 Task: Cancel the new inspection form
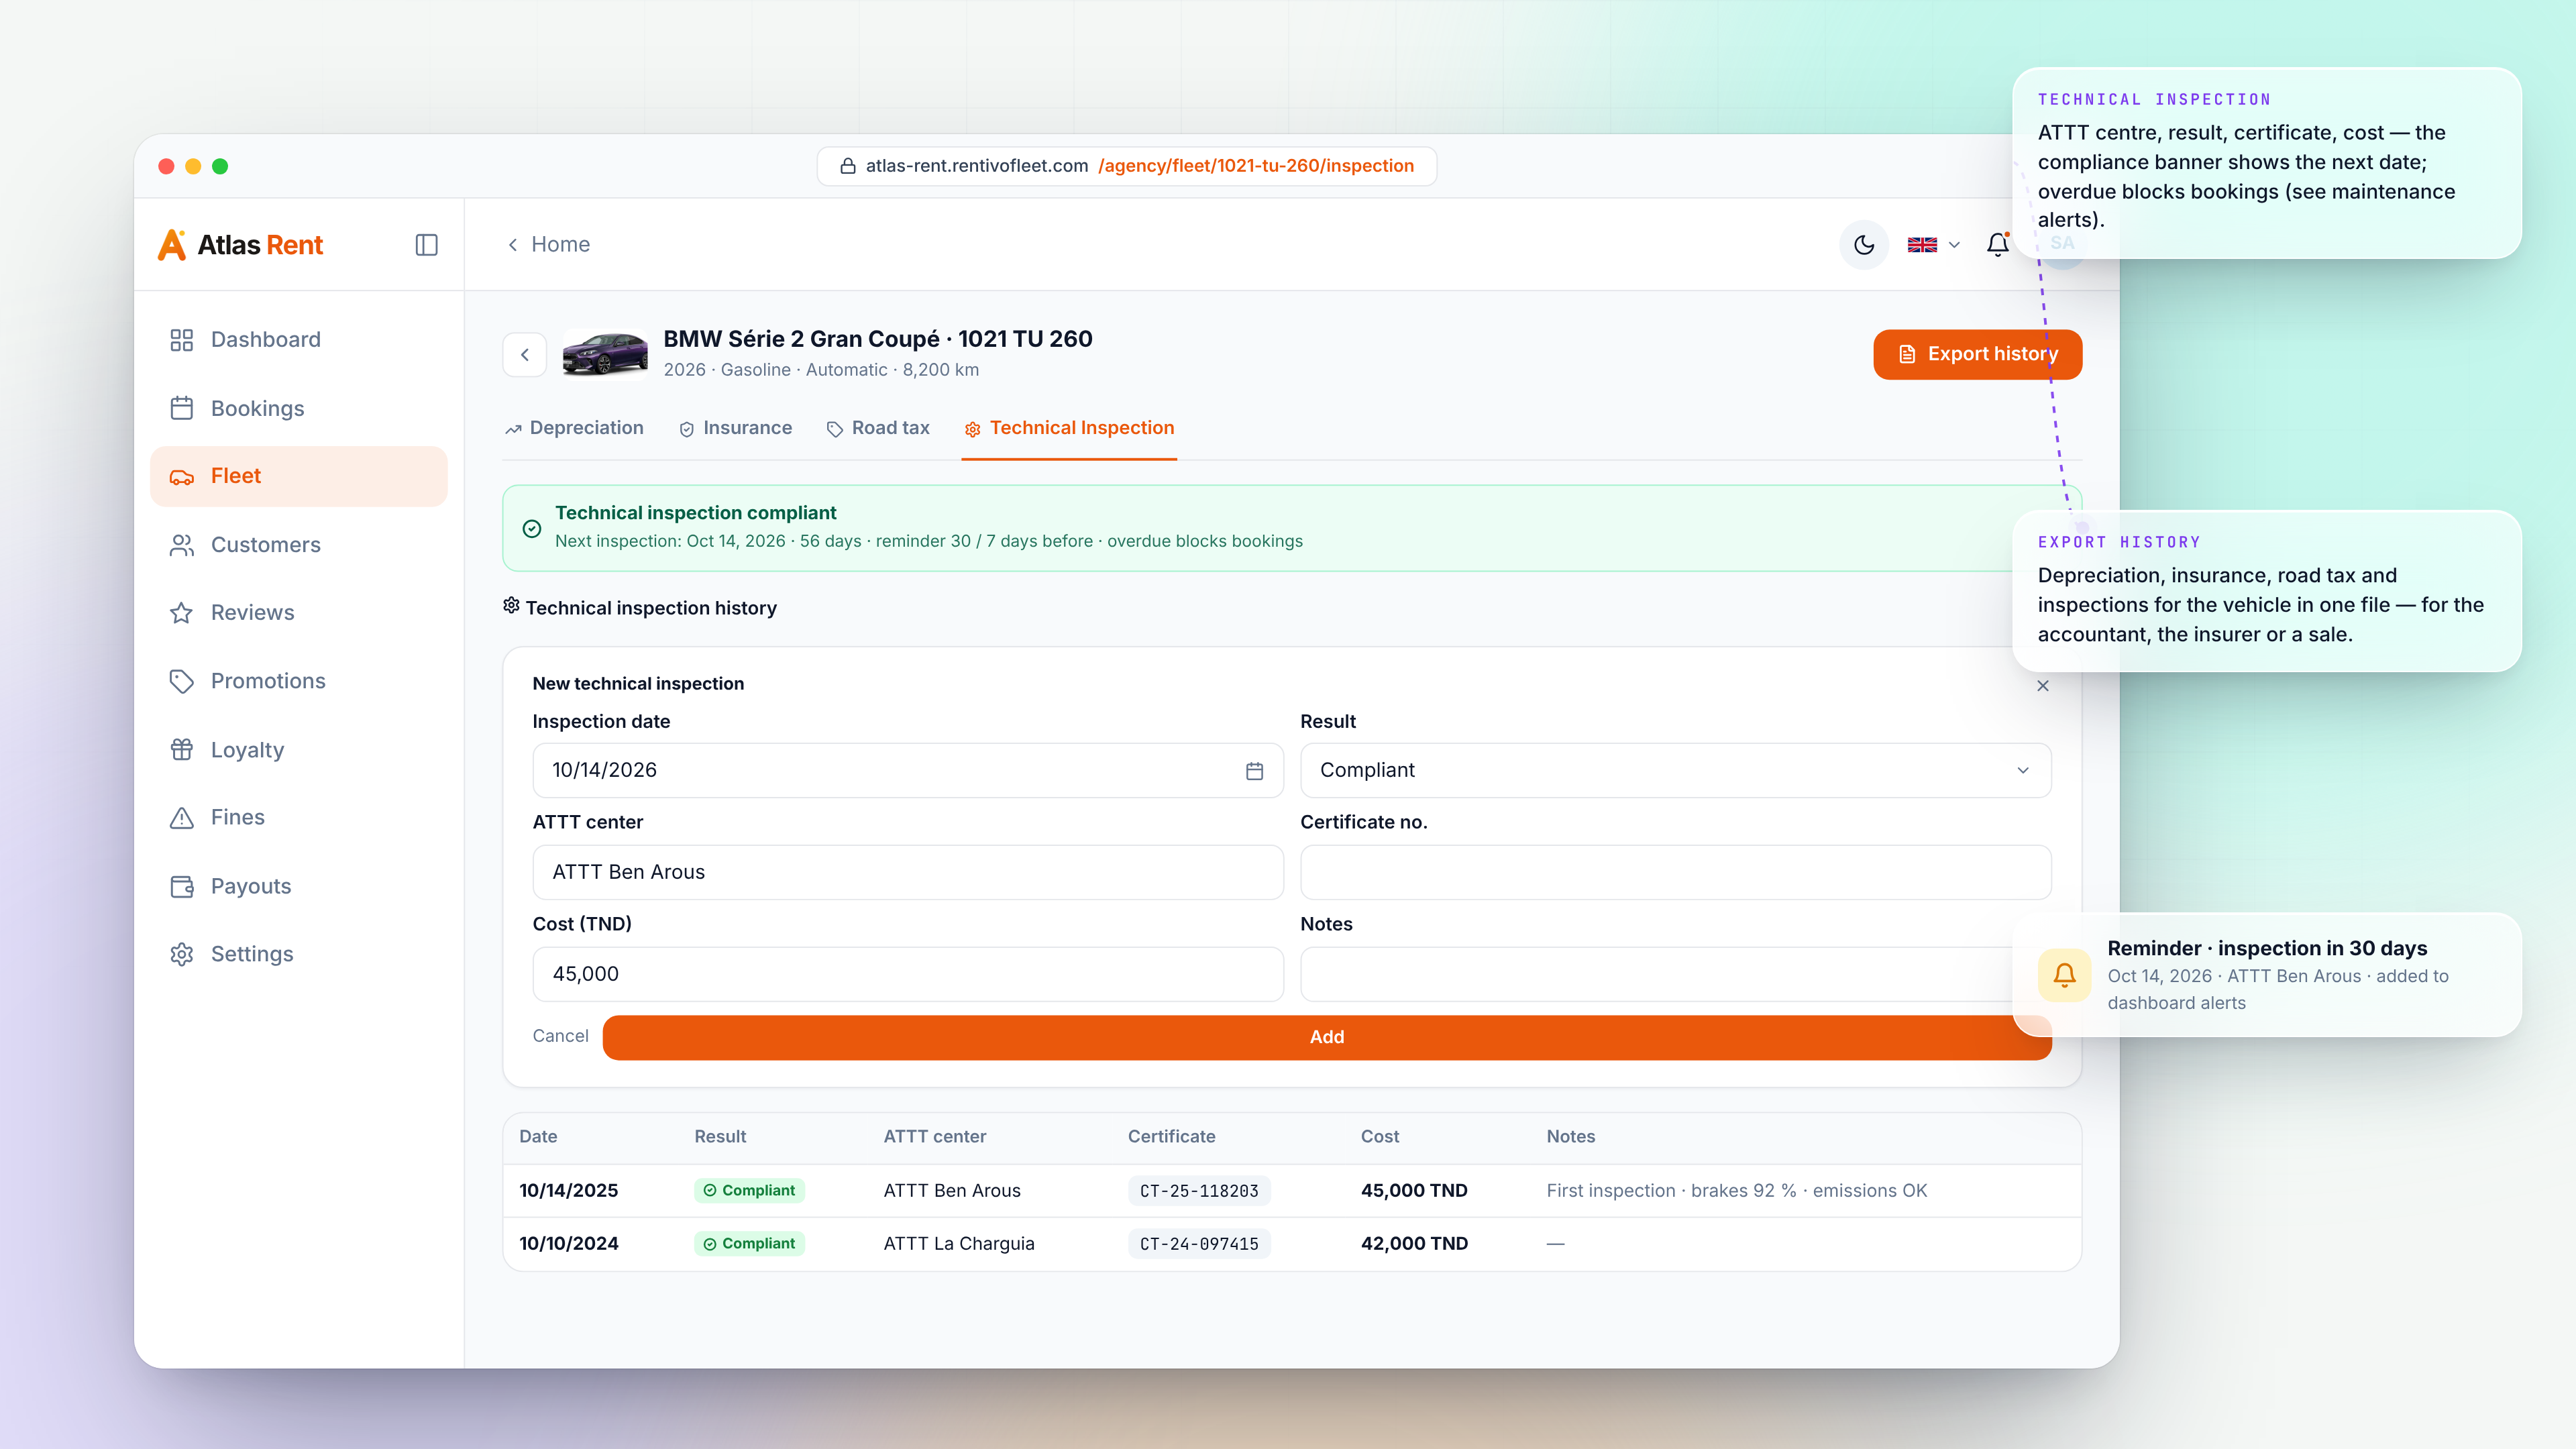[560, 1036]
